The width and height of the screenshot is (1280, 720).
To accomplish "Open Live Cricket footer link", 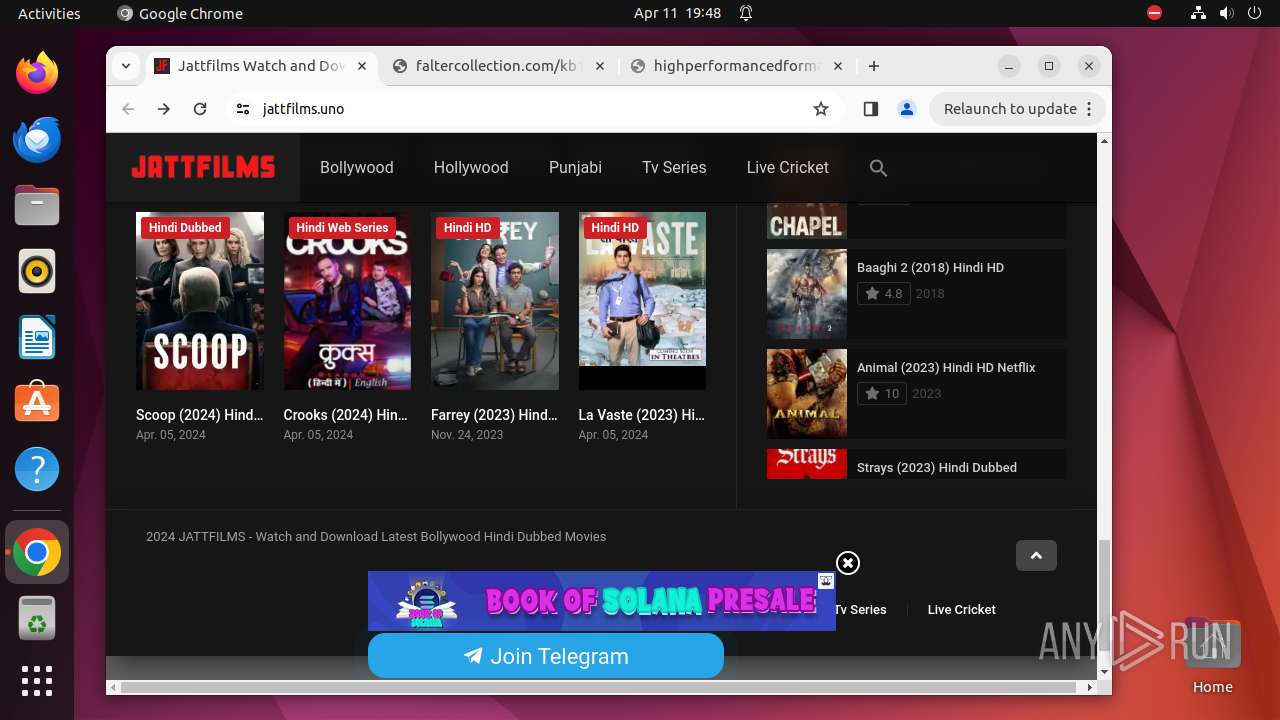I will point(961,610).
